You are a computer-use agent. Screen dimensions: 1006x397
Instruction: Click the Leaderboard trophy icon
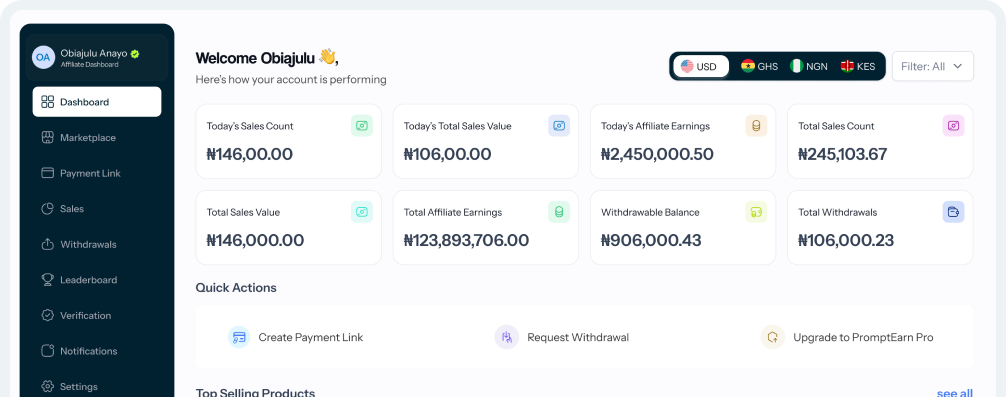point(47,280)
